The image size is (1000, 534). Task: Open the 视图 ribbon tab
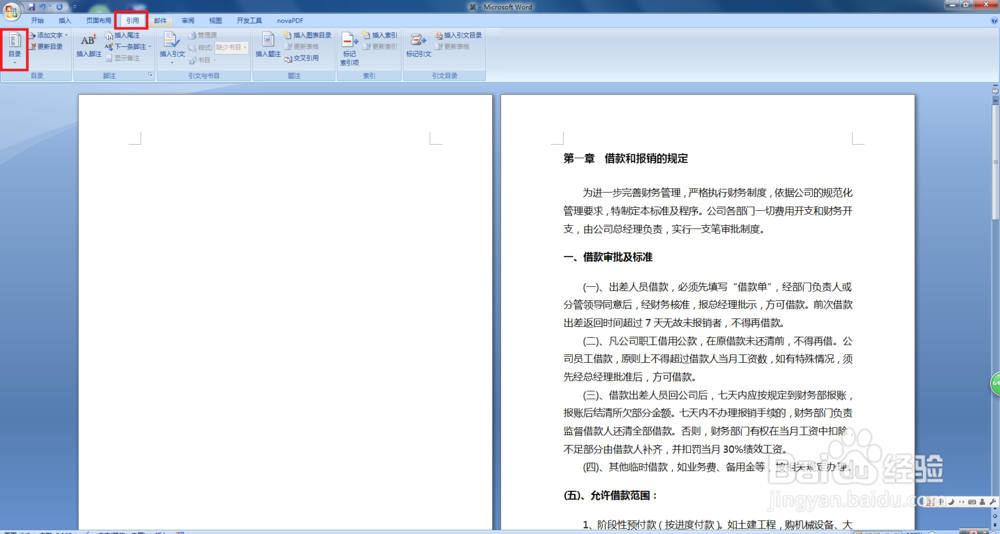point(216,20)
